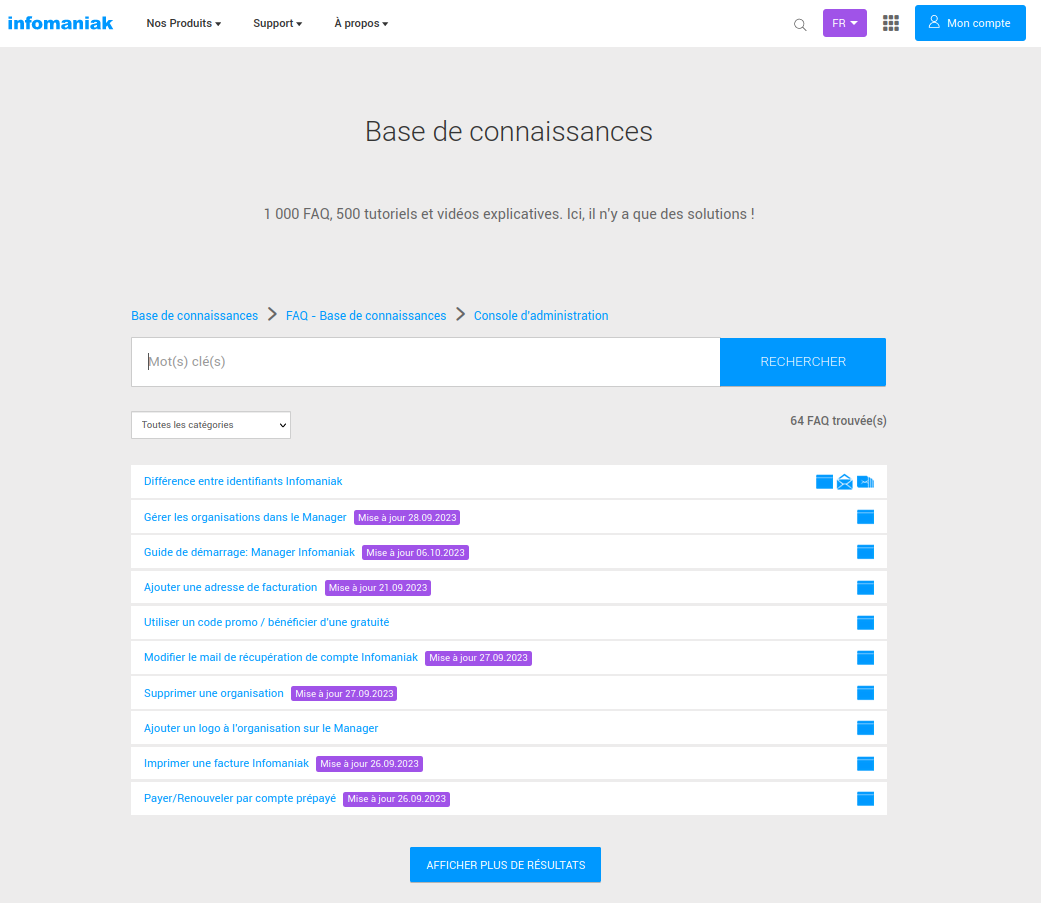Click Mise à jour badge on Supprimer une organisation row
The image size is (1041, 903).
(x=344, y=694)
